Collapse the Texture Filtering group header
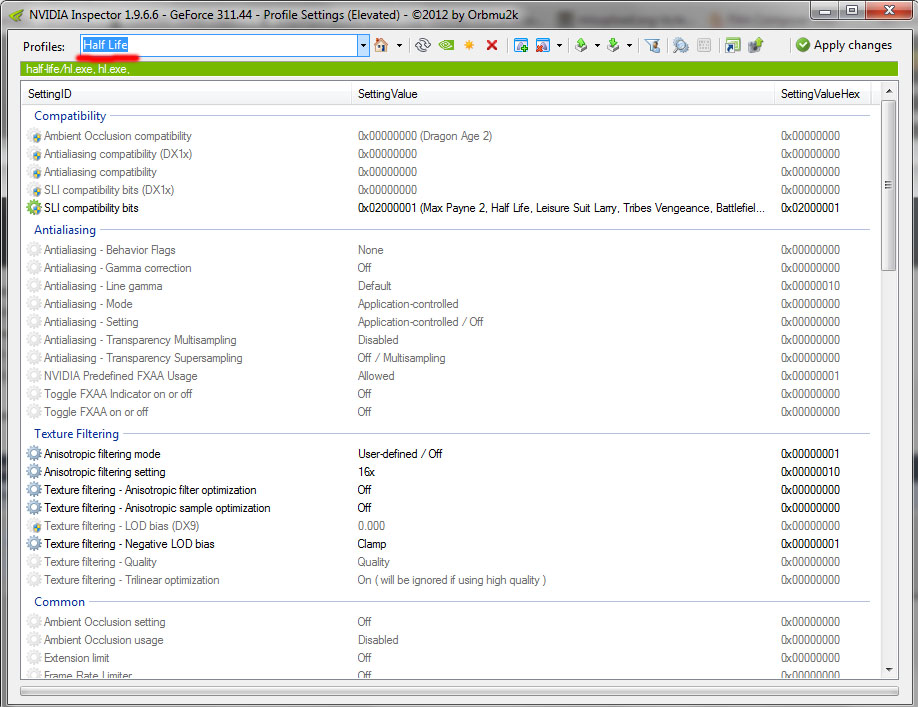918x707 pixels. click(x=76, y=434)
